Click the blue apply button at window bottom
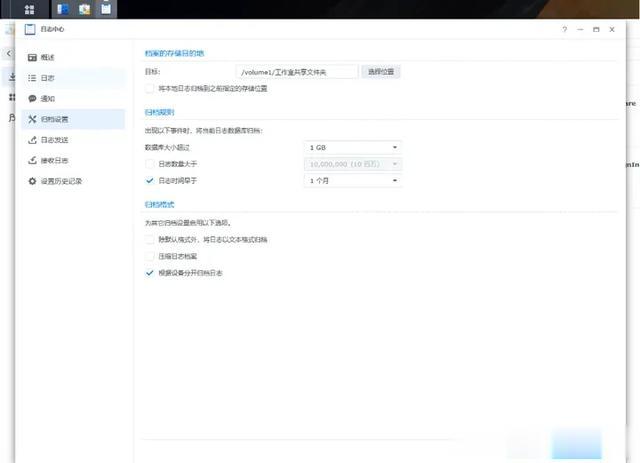The height and width of the screenshot is (463, 640). [576, 444]
